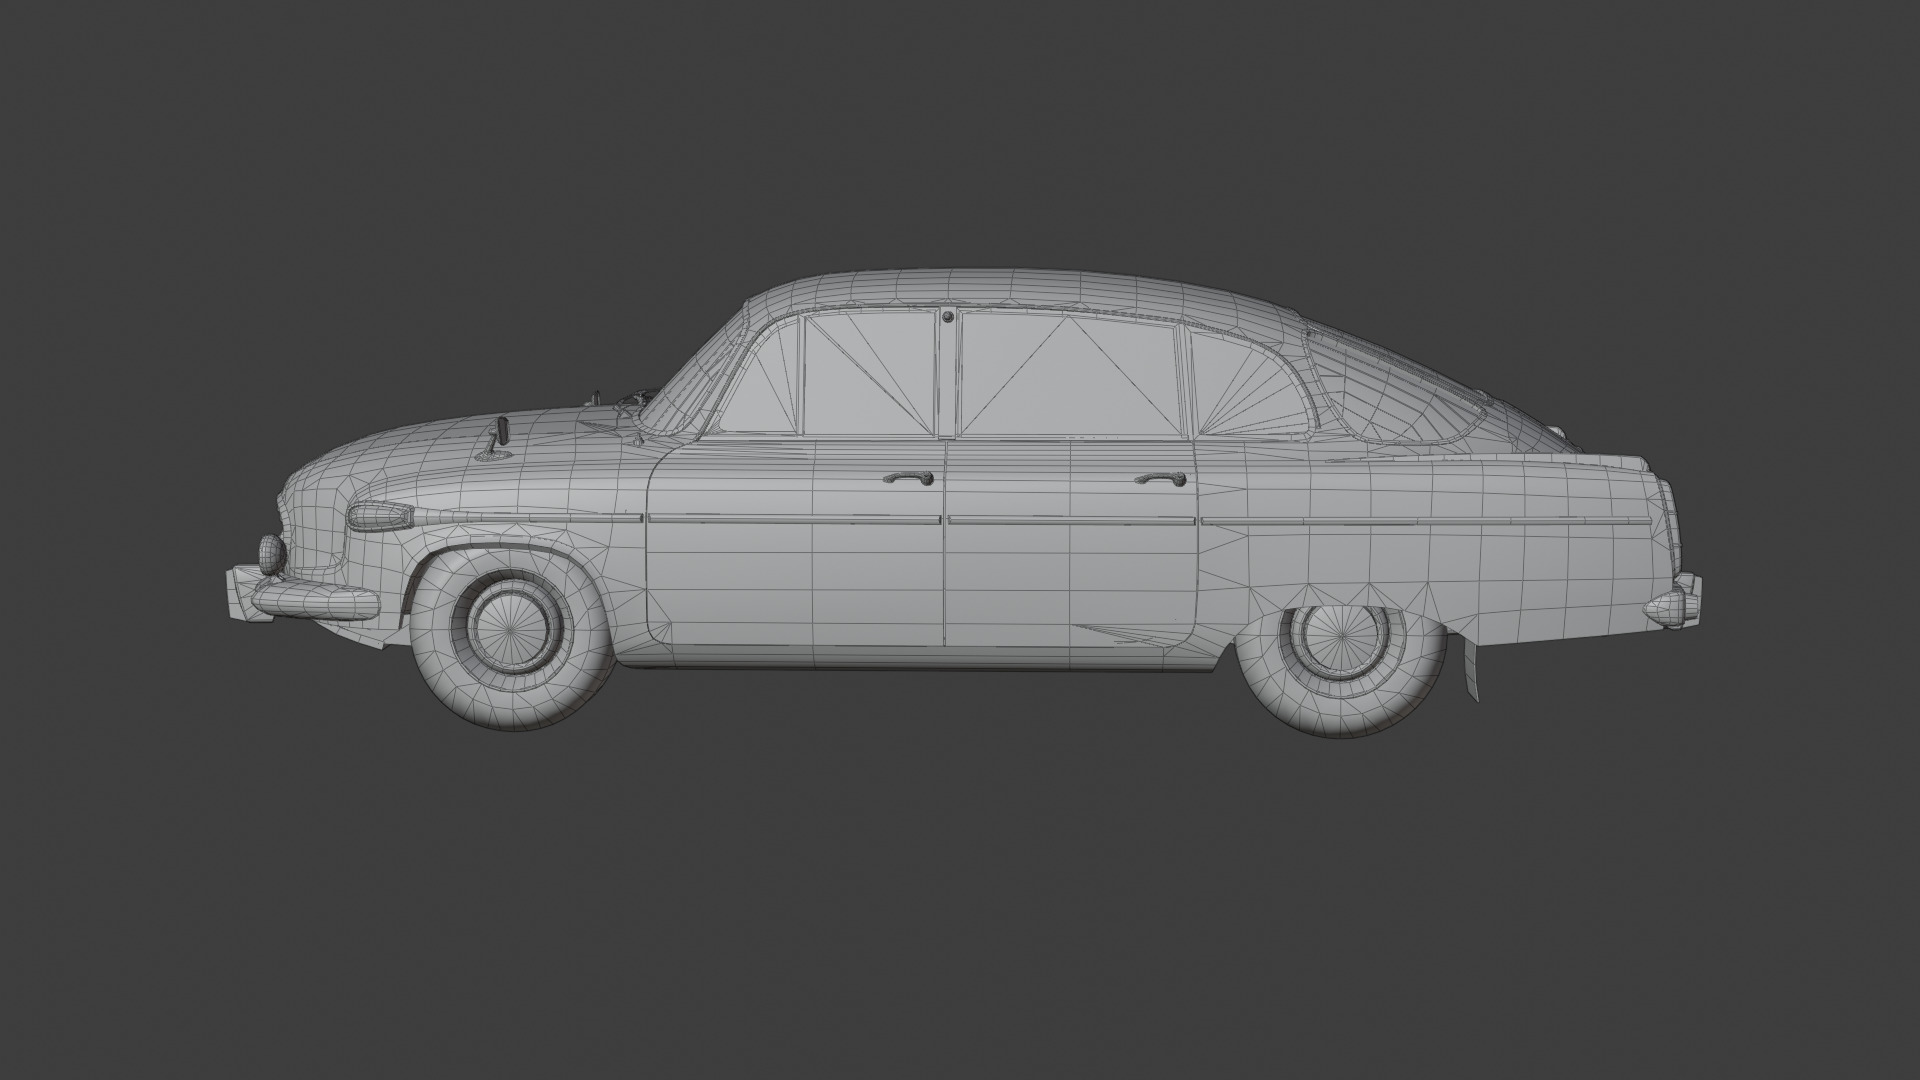Select the front headlight on the fender

pyautogui.click(x=380, y=516)
